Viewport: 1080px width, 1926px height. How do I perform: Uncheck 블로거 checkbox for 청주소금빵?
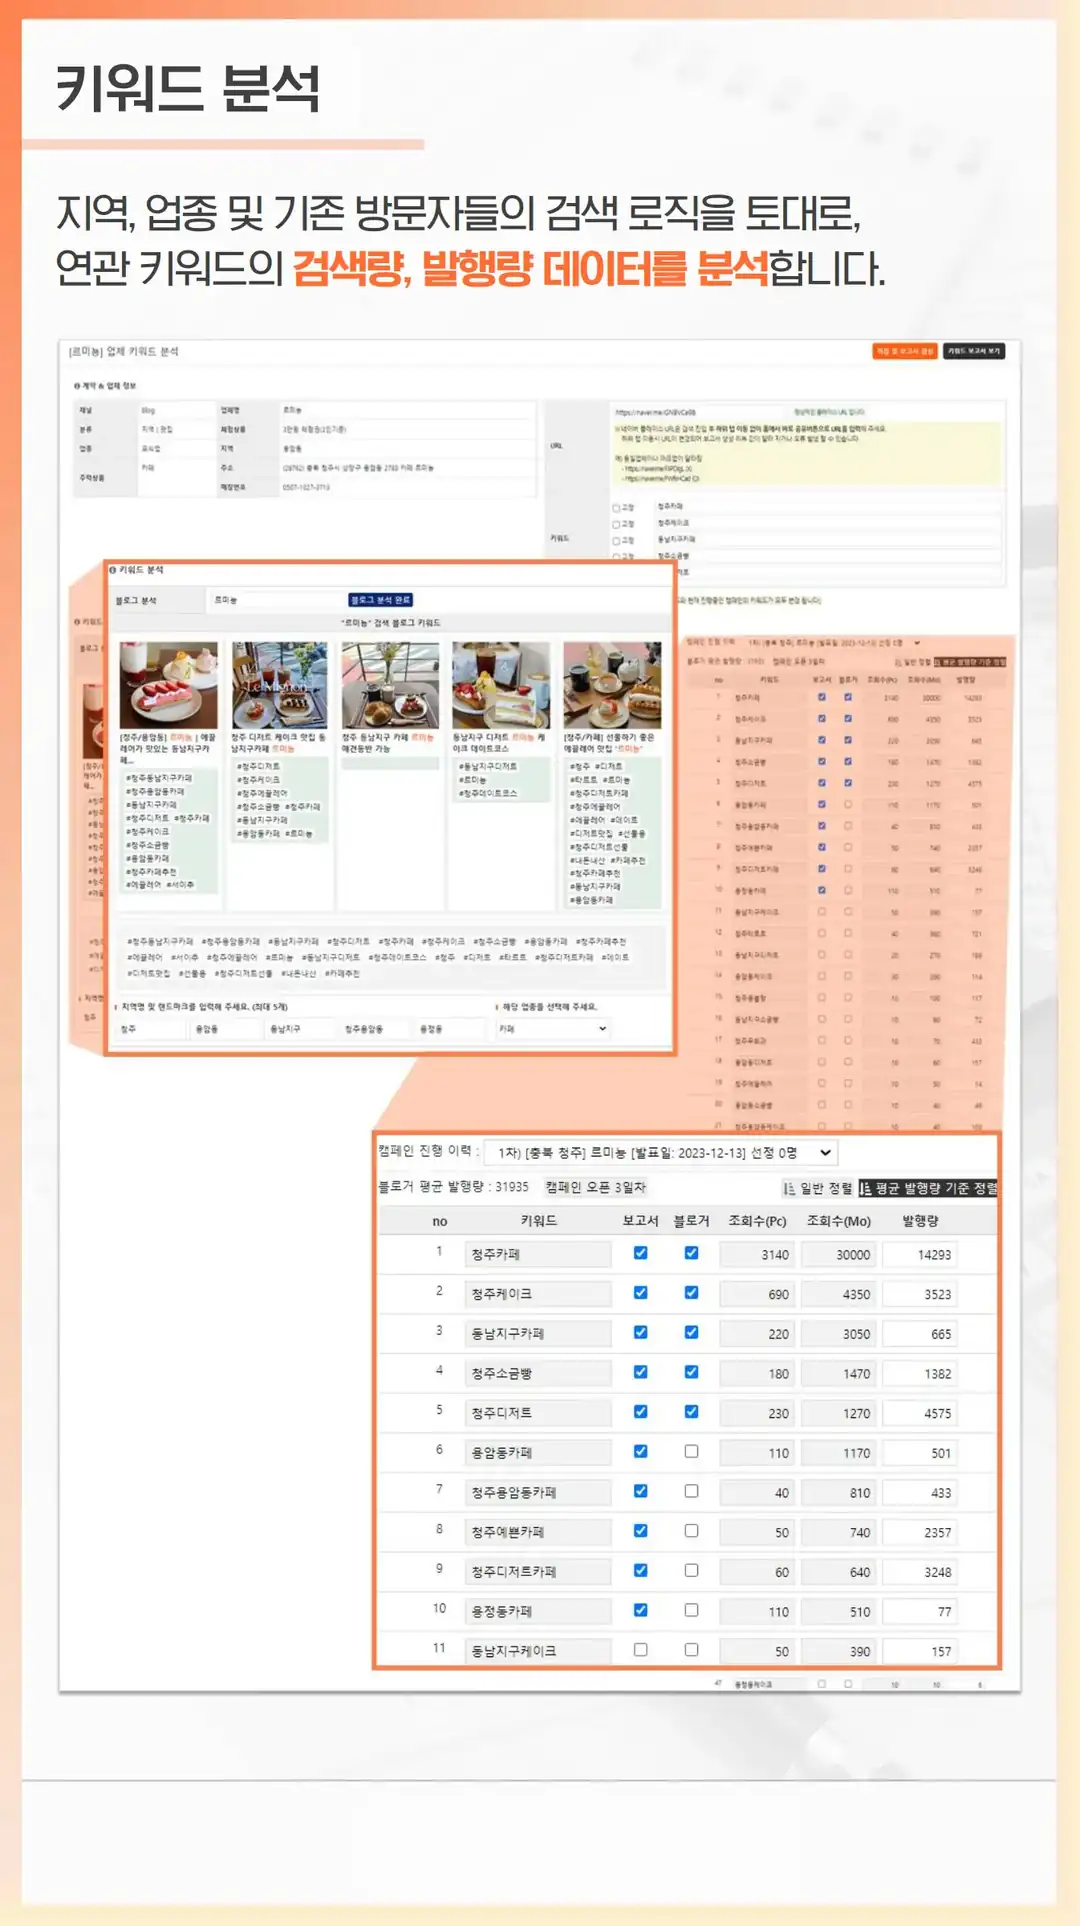[691, 1372]
